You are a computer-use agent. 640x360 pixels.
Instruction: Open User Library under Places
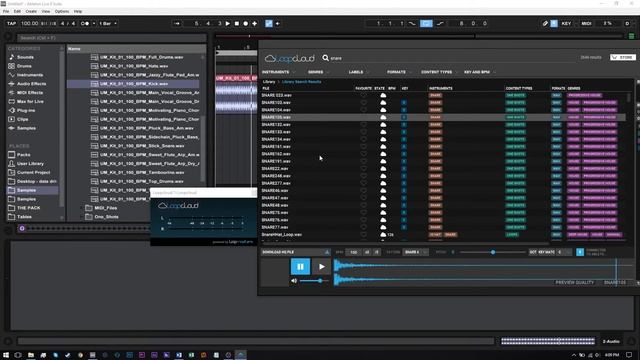tap(30, 164)
